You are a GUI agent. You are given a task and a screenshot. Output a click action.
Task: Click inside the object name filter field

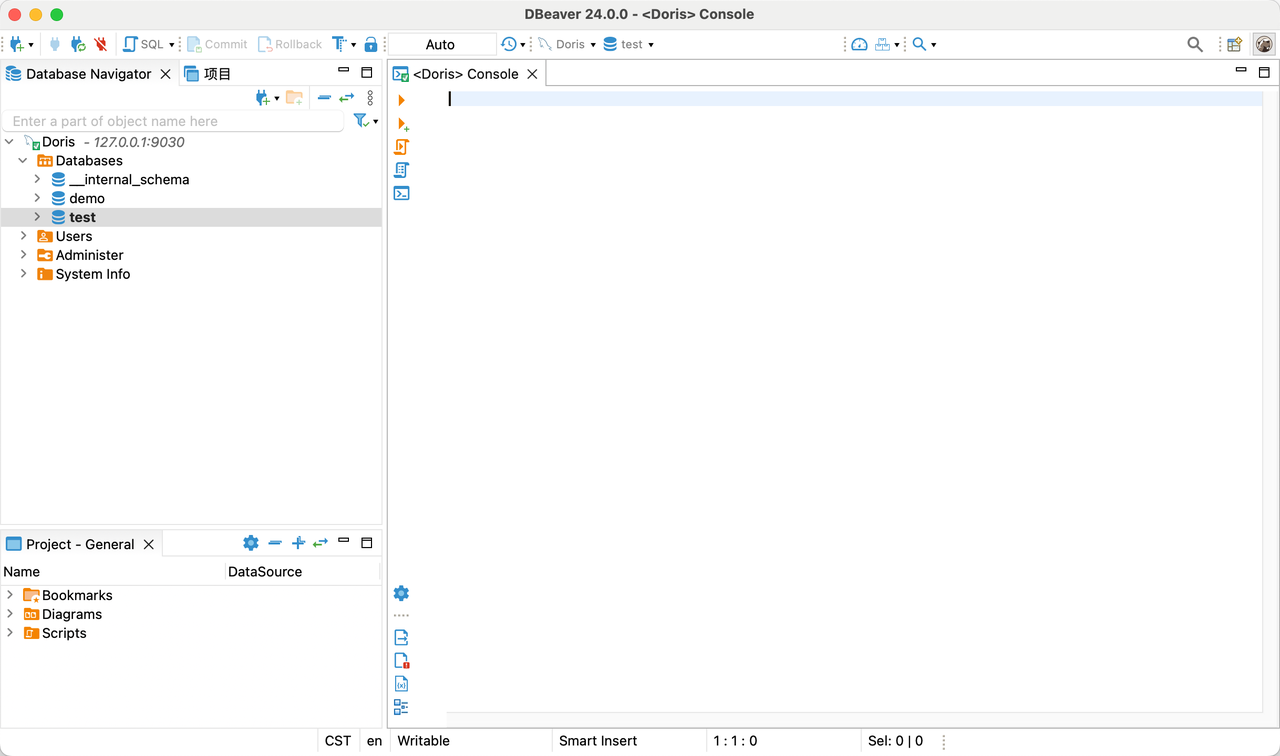pos(170,120)
